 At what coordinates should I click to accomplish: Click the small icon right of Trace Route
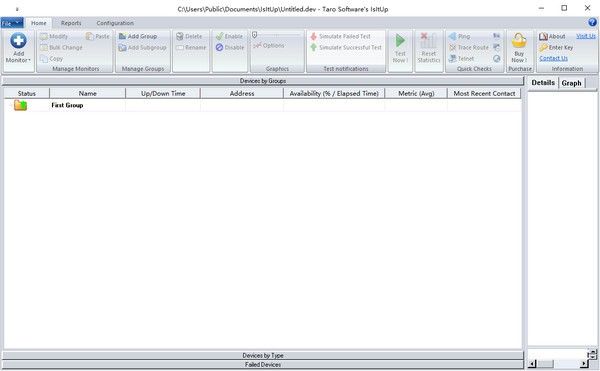pos(496,47)
